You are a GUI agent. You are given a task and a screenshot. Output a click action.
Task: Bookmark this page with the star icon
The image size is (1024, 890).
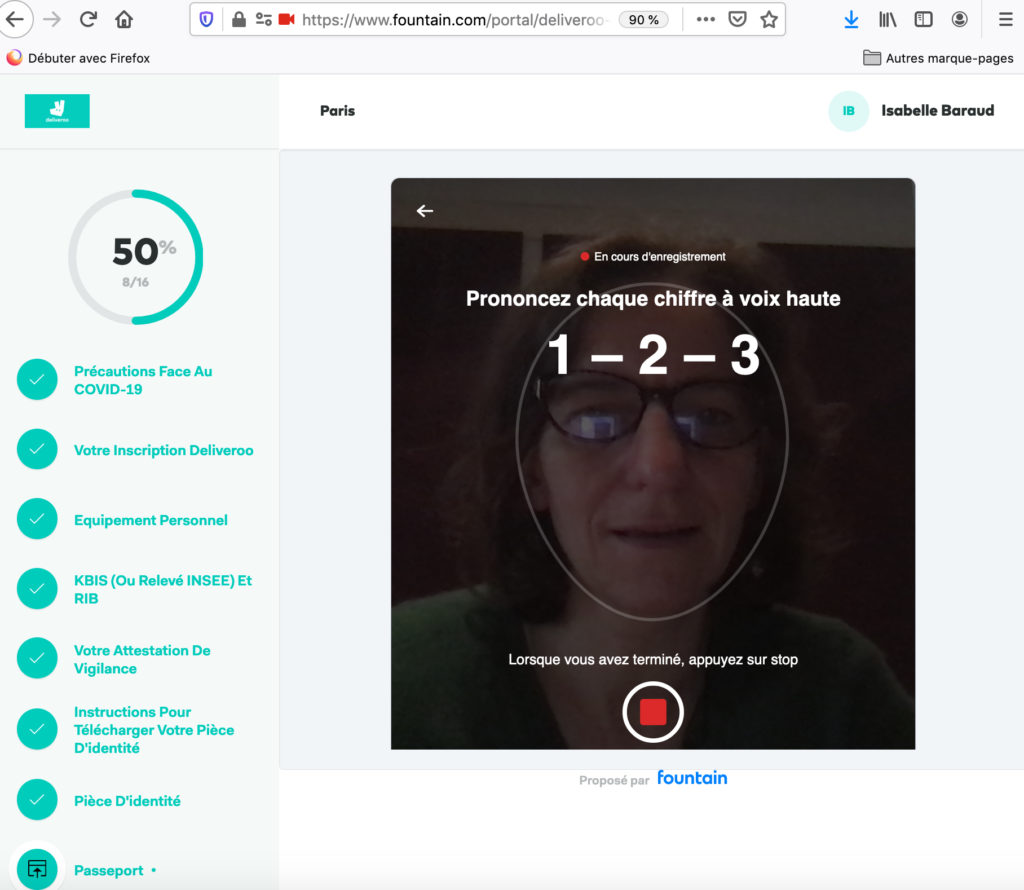coord(769,20)
